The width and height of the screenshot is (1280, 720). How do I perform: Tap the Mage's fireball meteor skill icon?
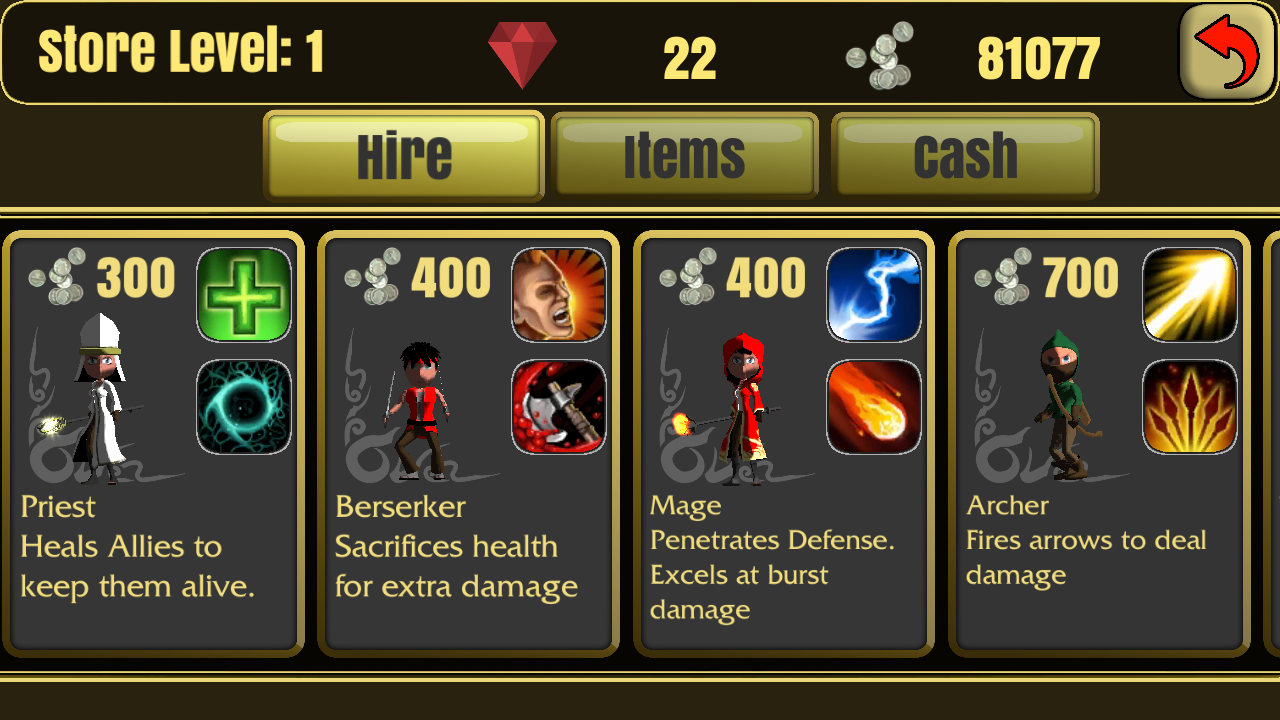[x=874, y=407]
